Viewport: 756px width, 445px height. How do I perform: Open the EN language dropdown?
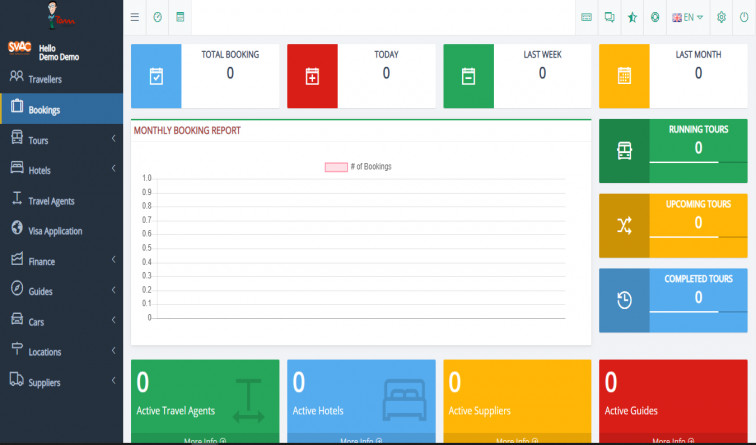[x=688, y=17]
